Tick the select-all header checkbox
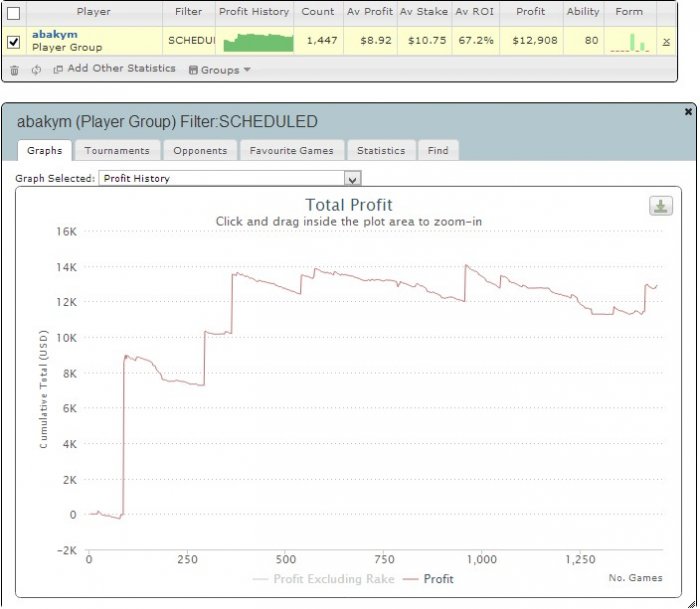This screenshot has height=609, width=700. point(14,13)
